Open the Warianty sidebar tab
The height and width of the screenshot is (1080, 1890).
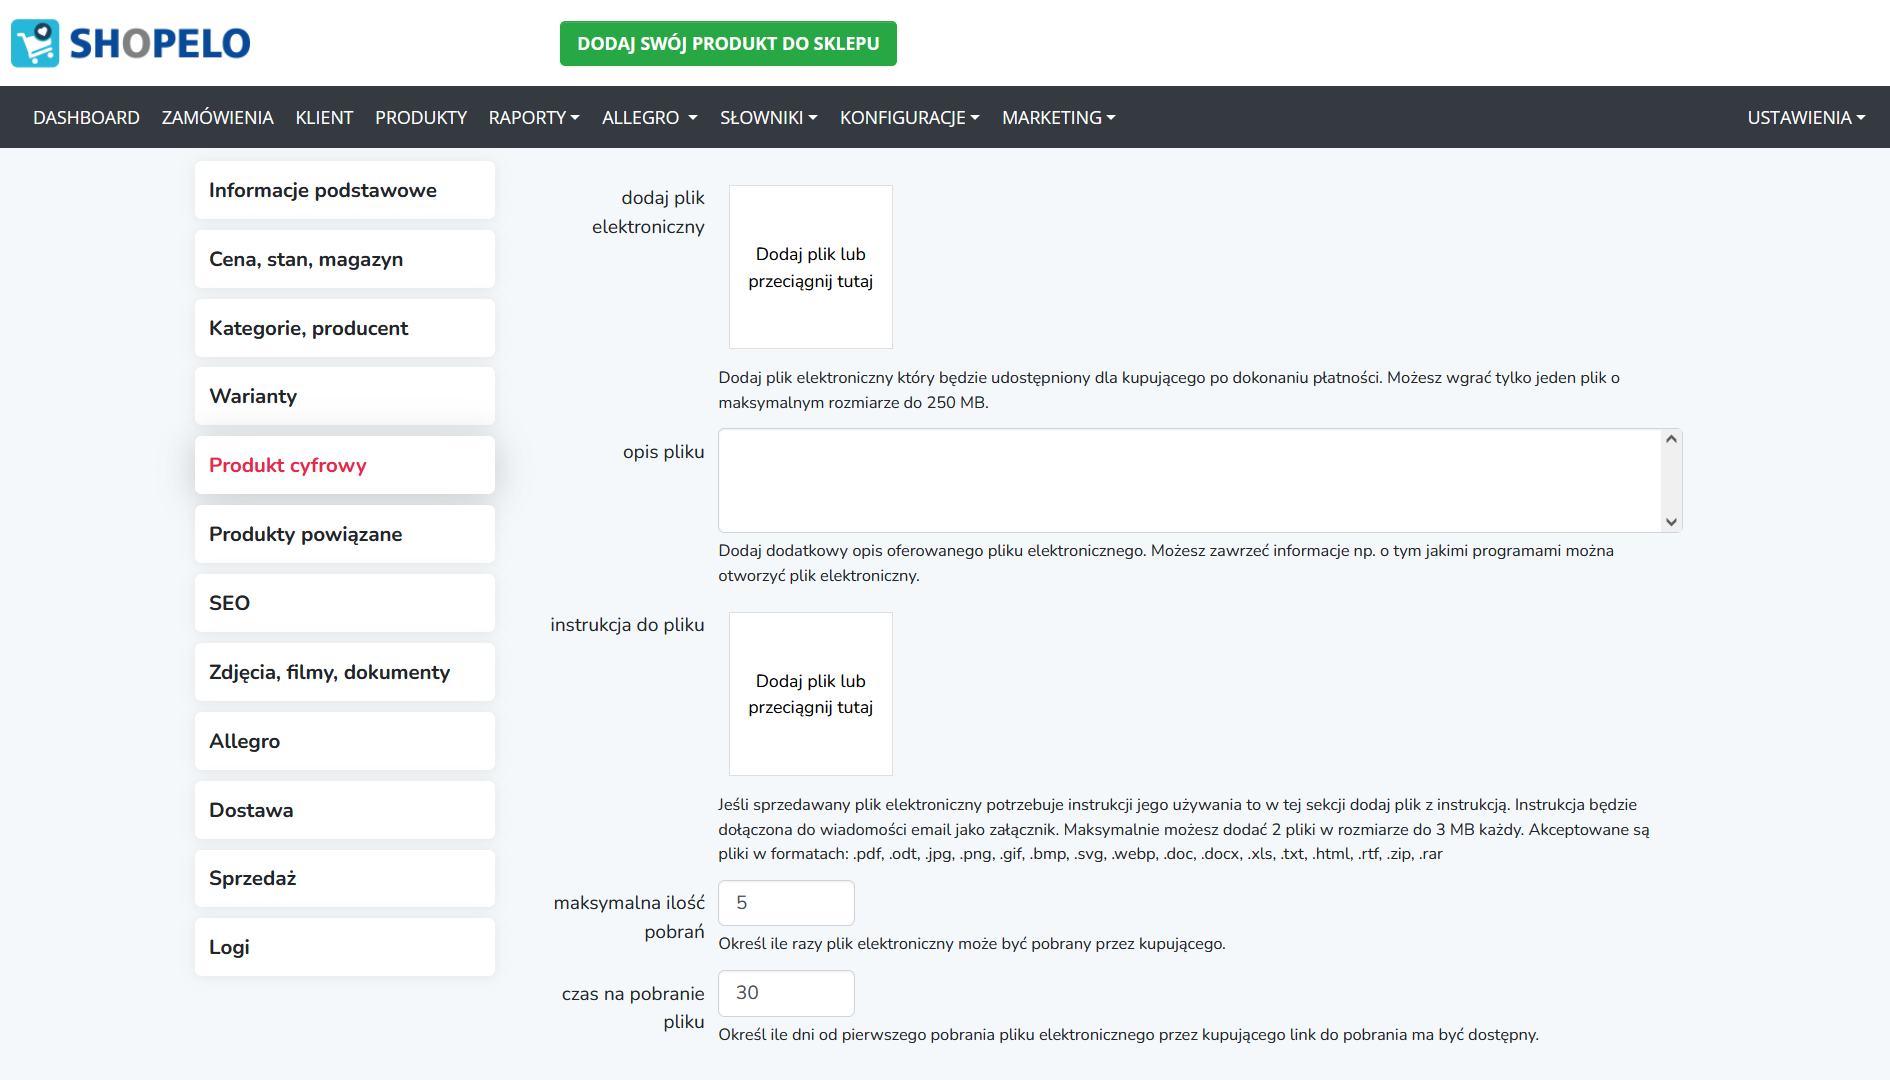pos(345,396)
